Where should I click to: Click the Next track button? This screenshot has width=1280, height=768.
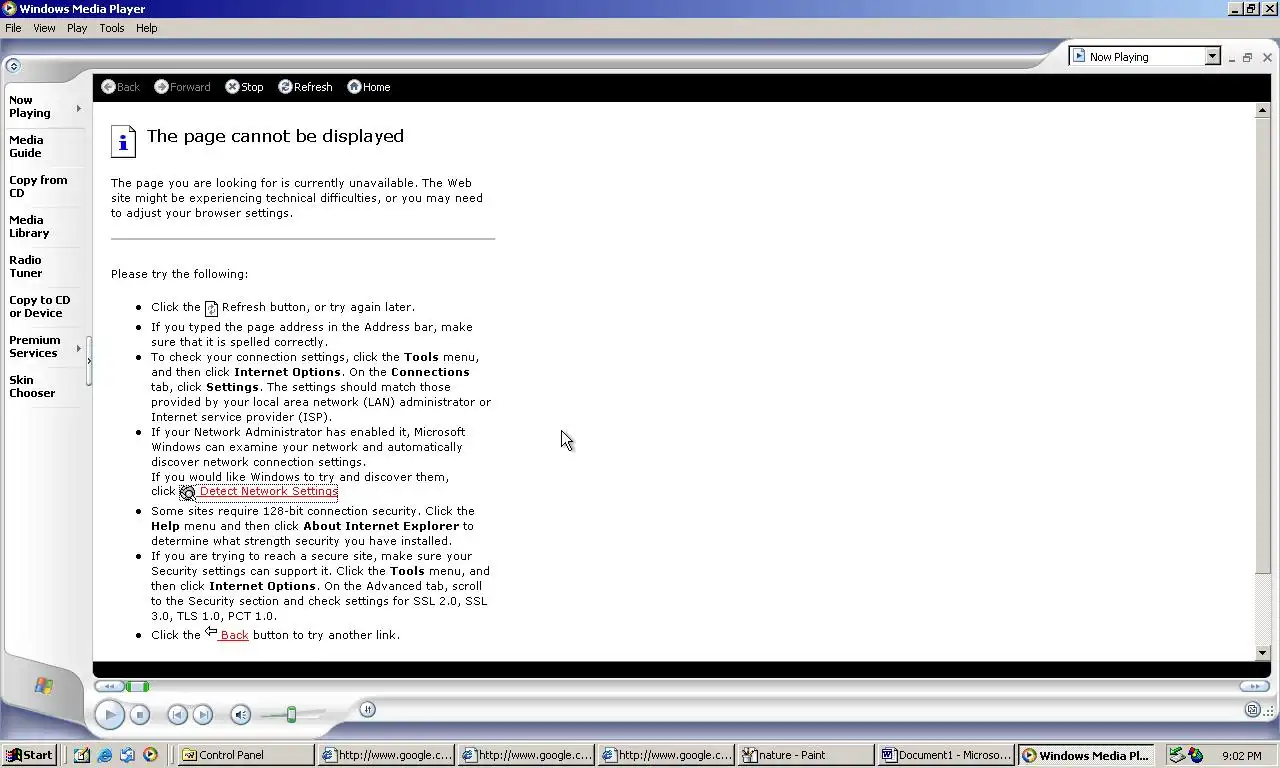point(203,715)
